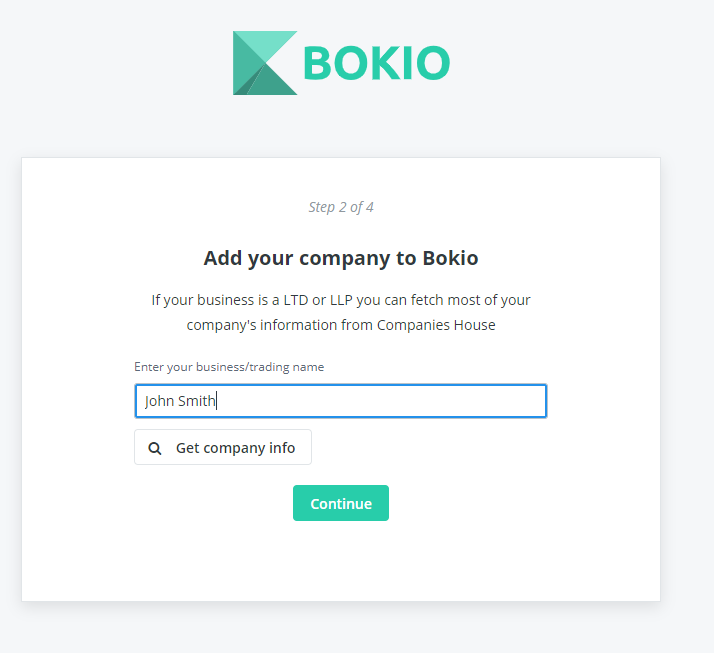Click the word 'John' in the input
Image resolution: width=714 pixels, height=653 pixels.
(159, 402)
